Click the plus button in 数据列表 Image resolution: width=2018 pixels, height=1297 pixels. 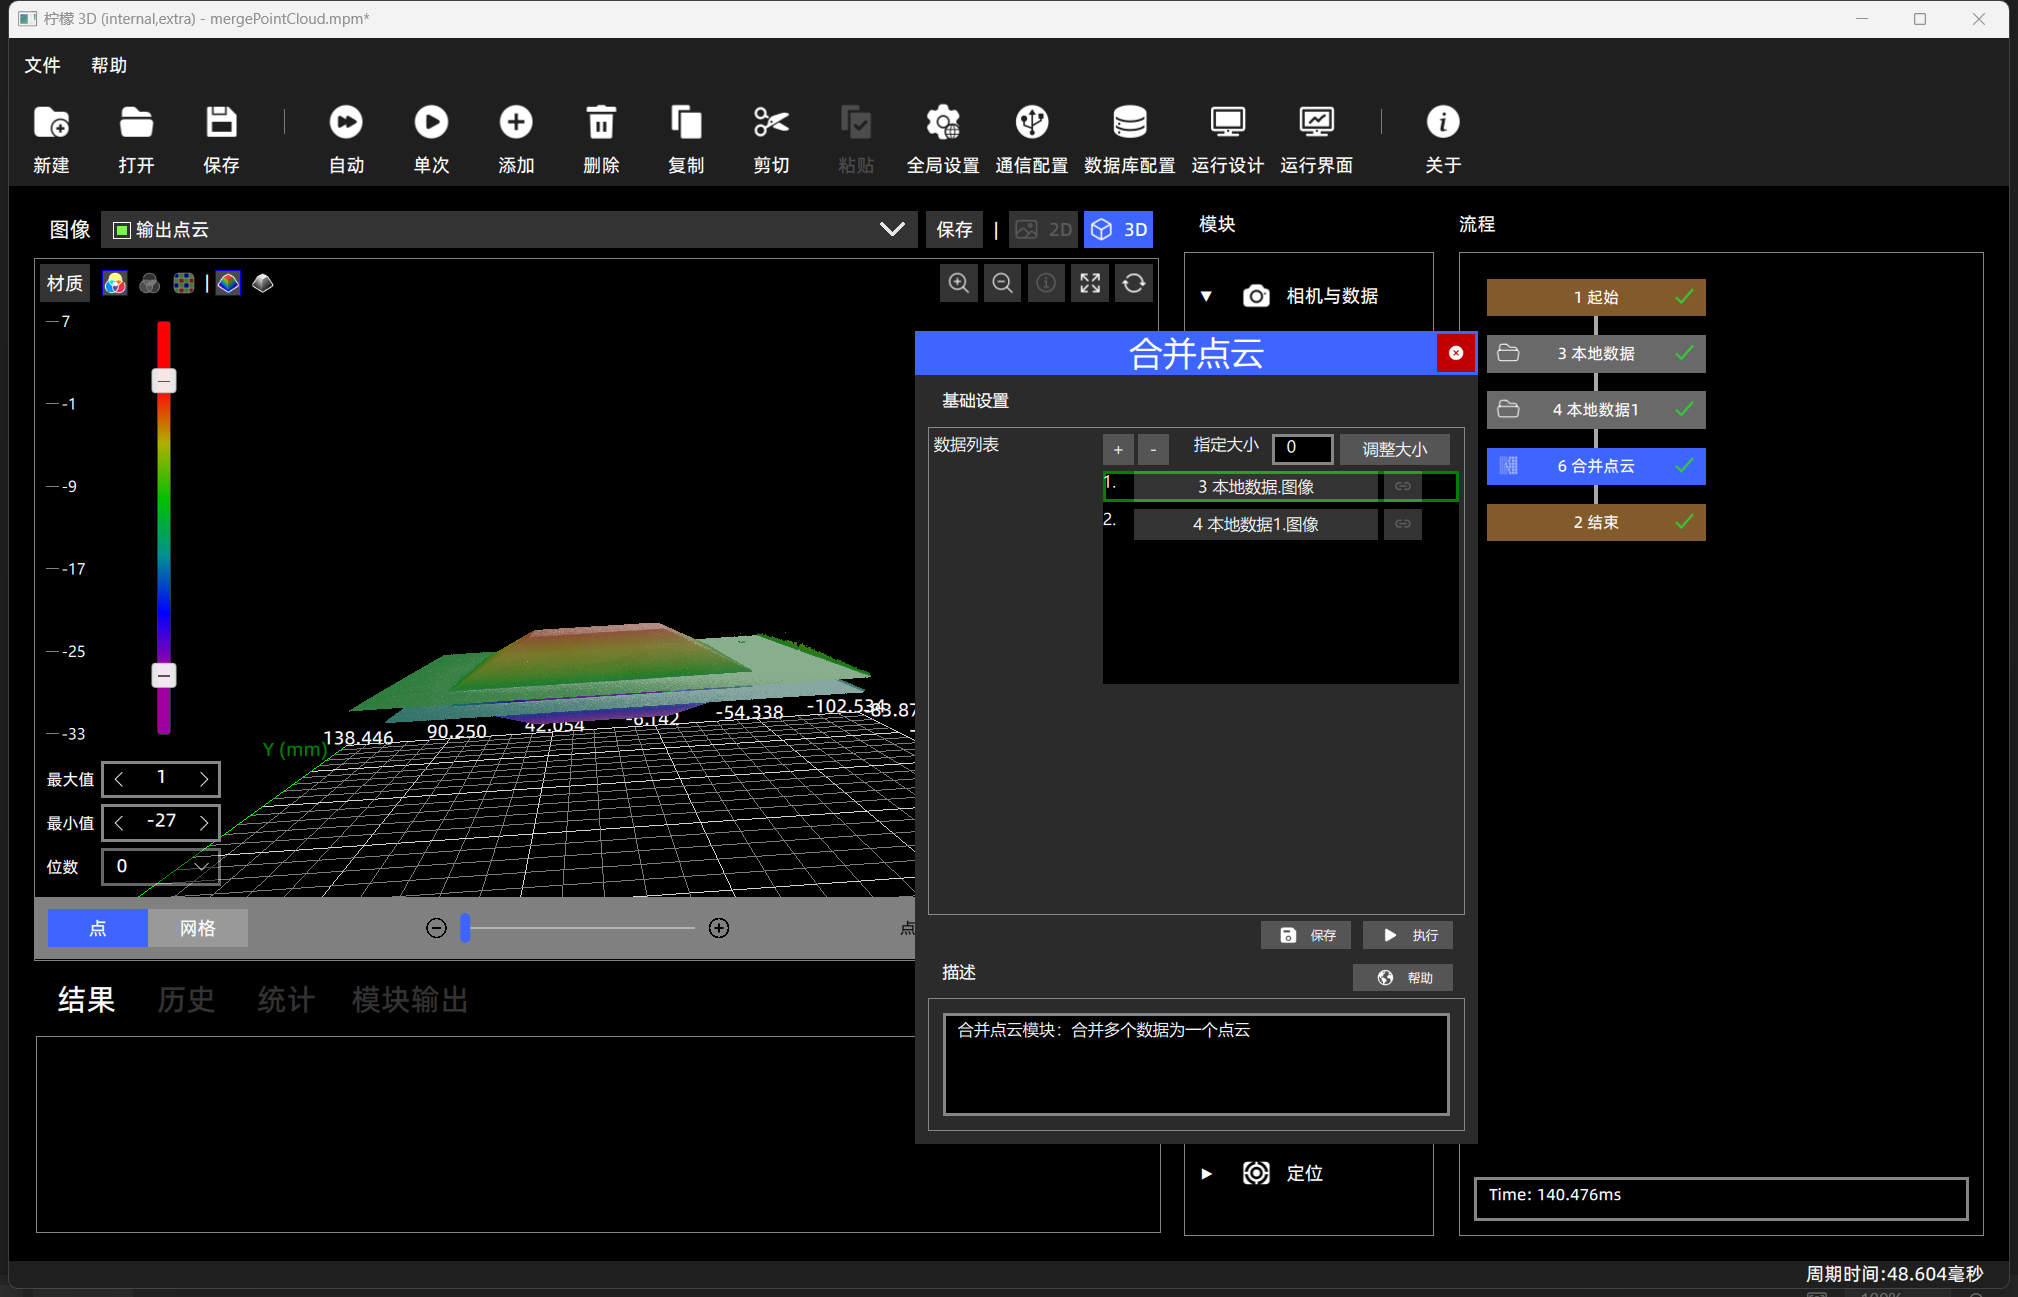(1118, 449)
